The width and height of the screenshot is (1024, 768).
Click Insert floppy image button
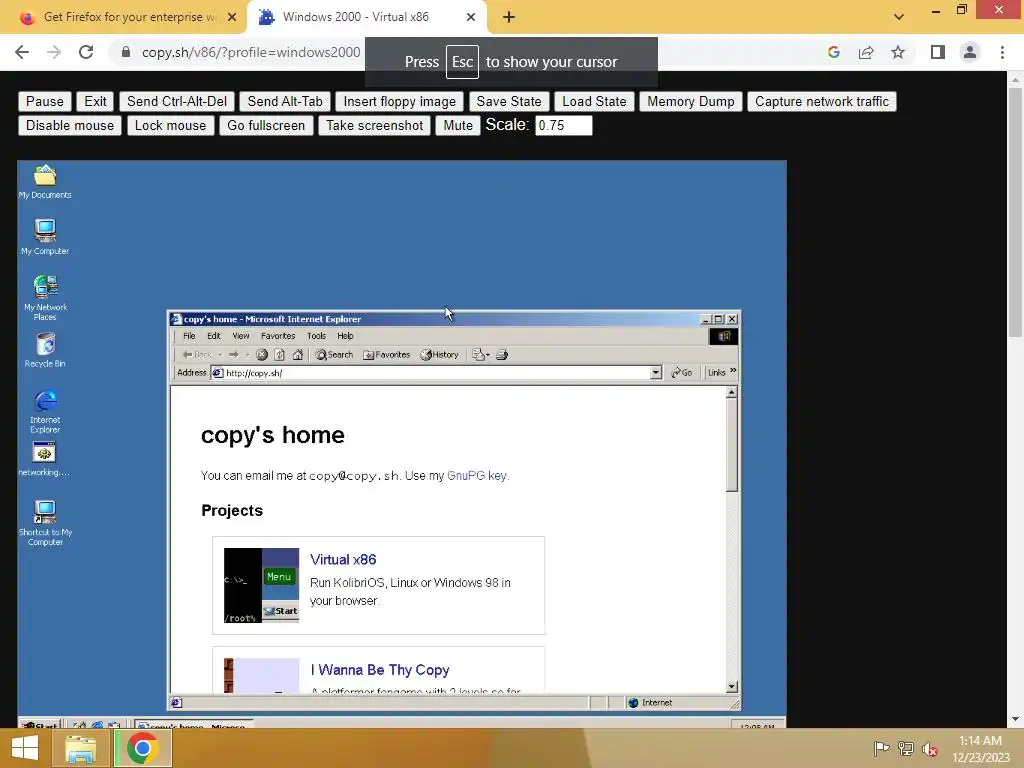tap(400, 101)
